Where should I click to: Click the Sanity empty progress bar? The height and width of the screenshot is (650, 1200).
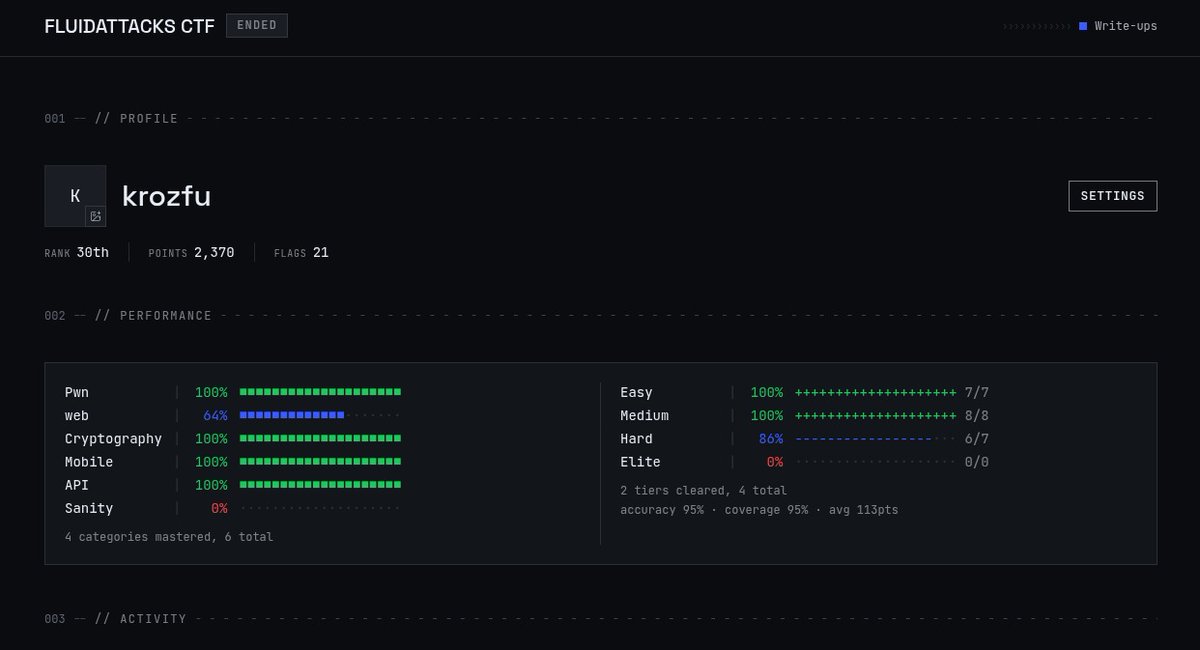point(320,508)
